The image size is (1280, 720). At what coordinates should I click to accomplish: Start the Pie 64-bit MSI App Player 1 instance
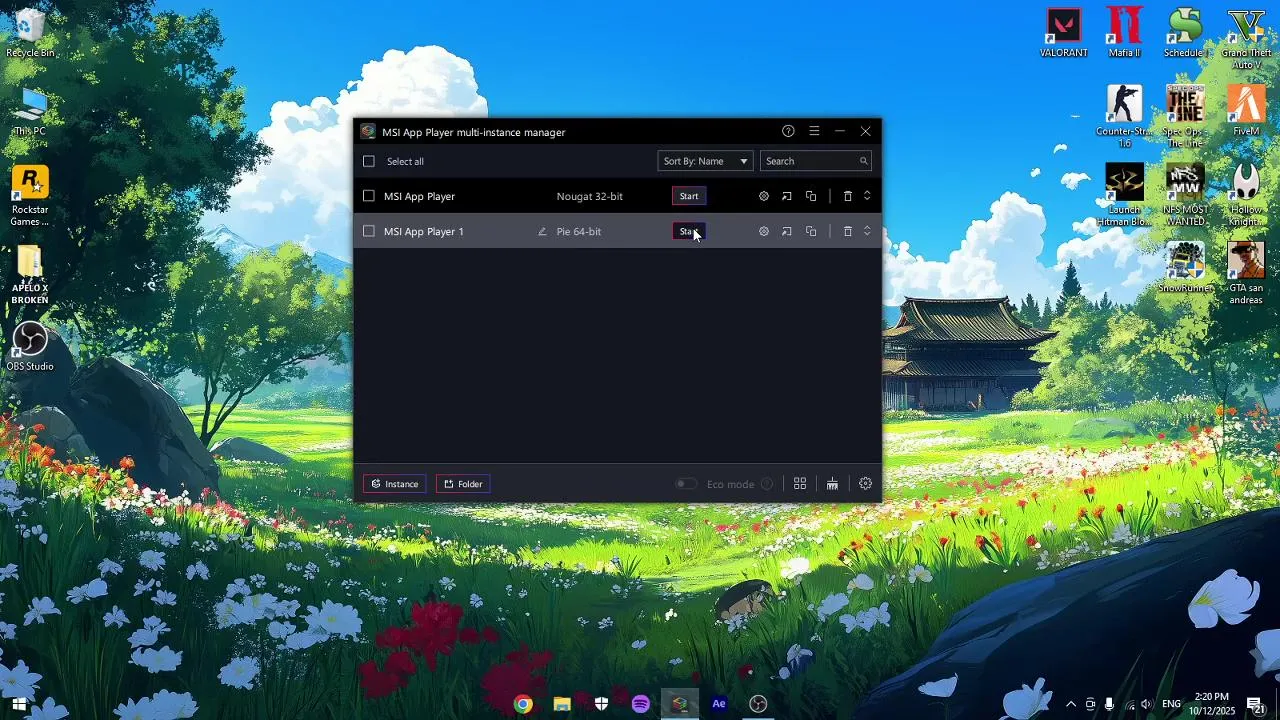[x=689, y=231]
